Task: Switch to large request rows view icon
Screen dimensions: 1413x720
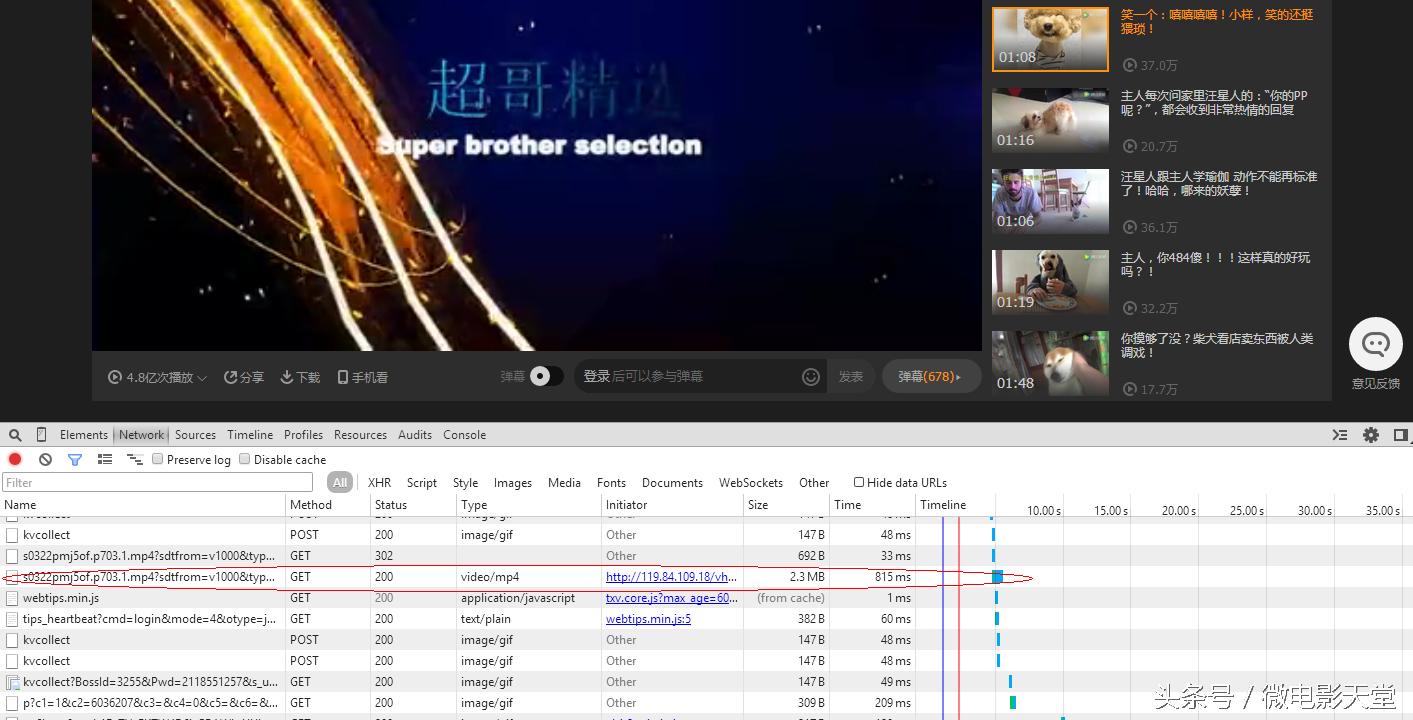Action: pos(105,460)
